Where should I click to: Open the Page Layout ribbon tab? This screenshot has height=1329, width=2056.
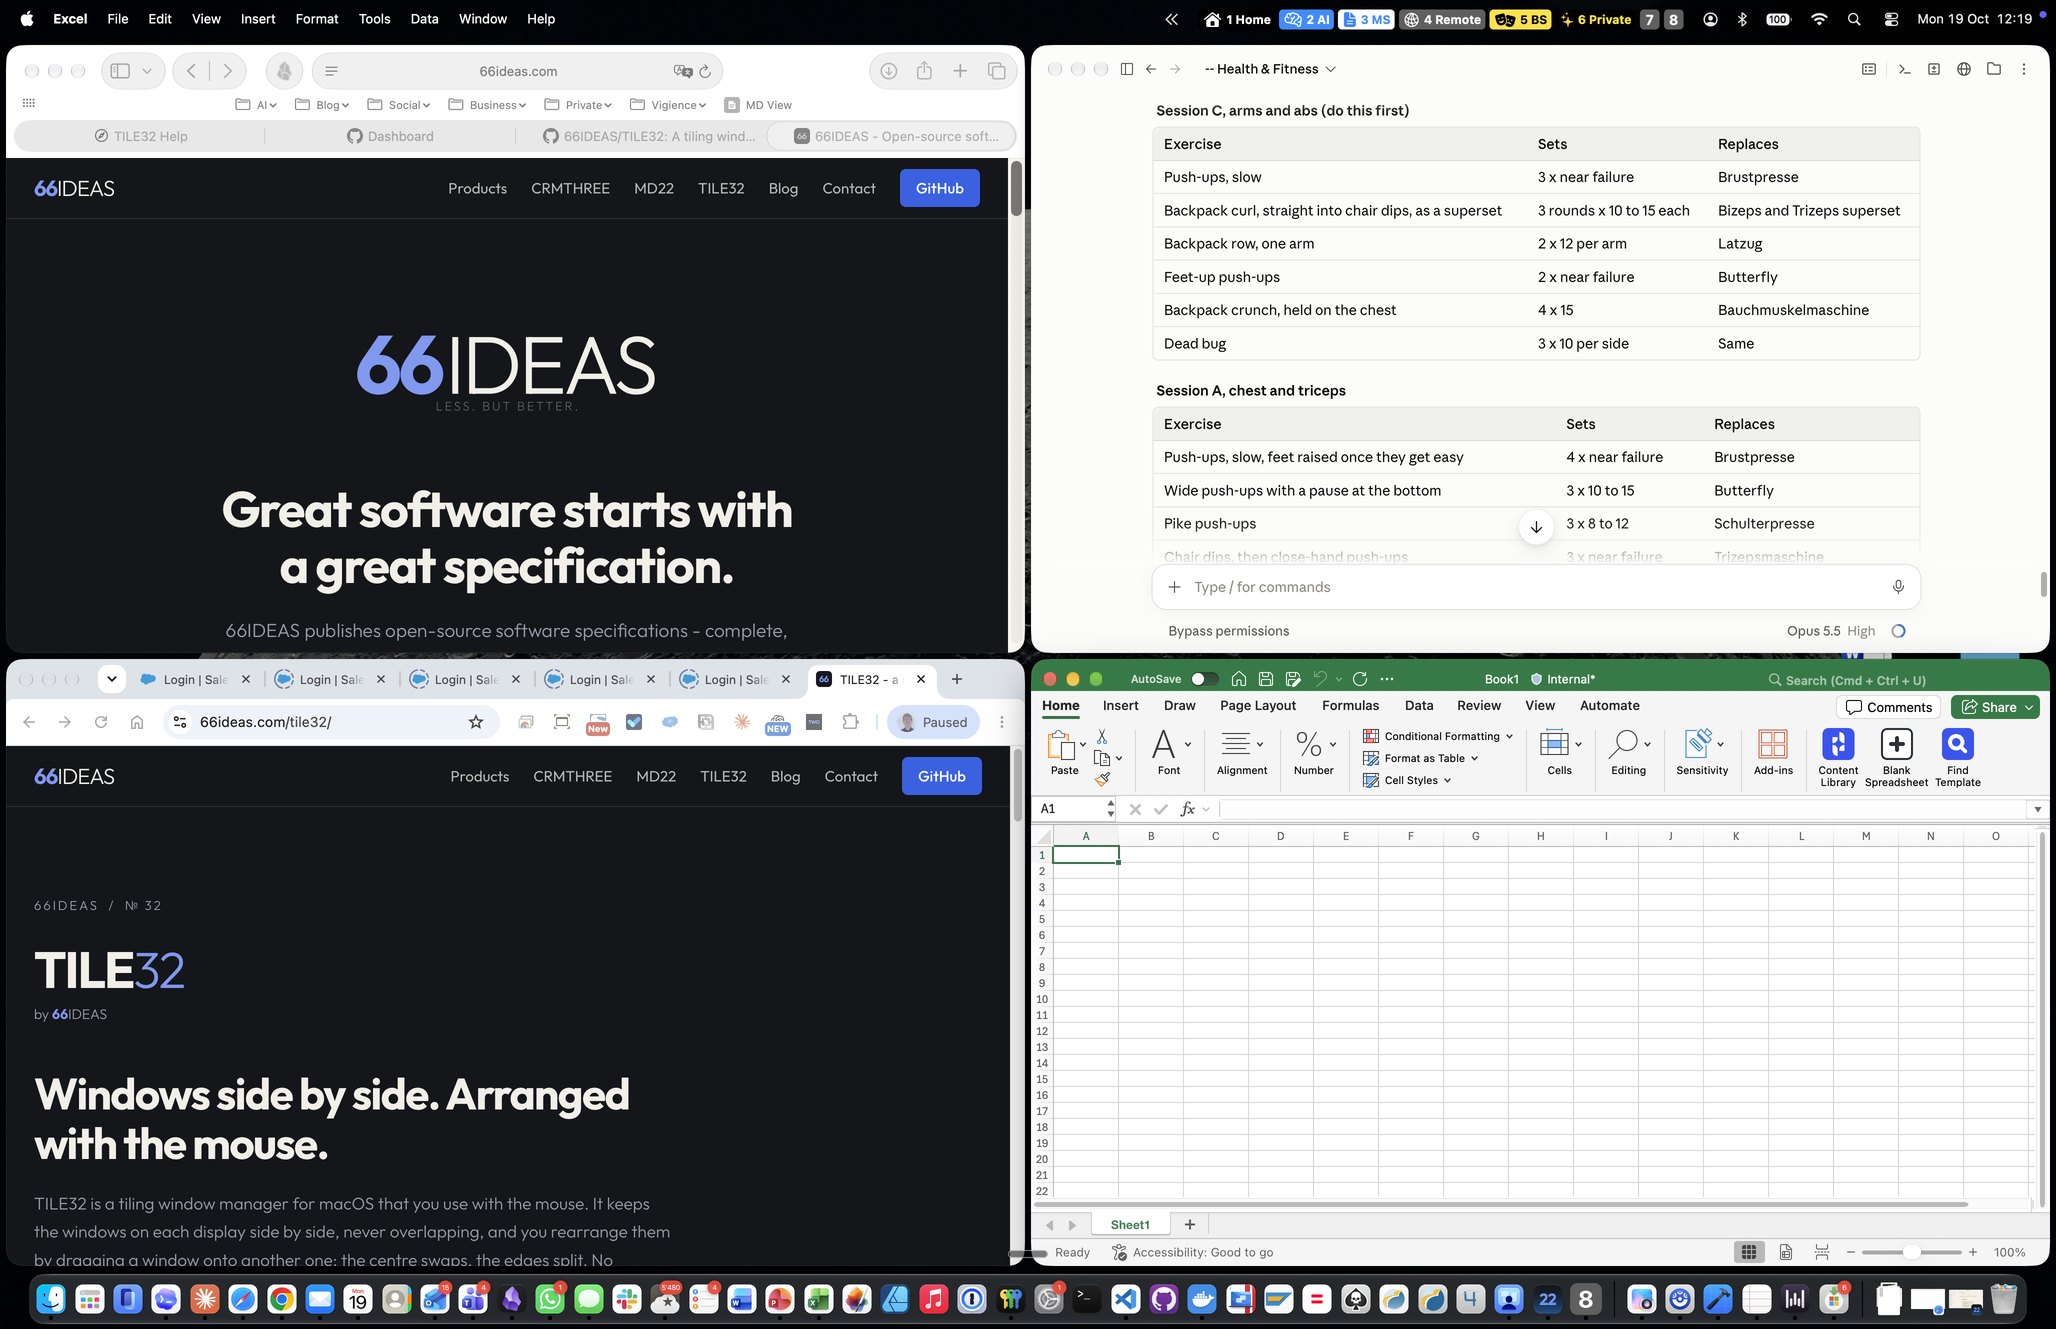1258,705
